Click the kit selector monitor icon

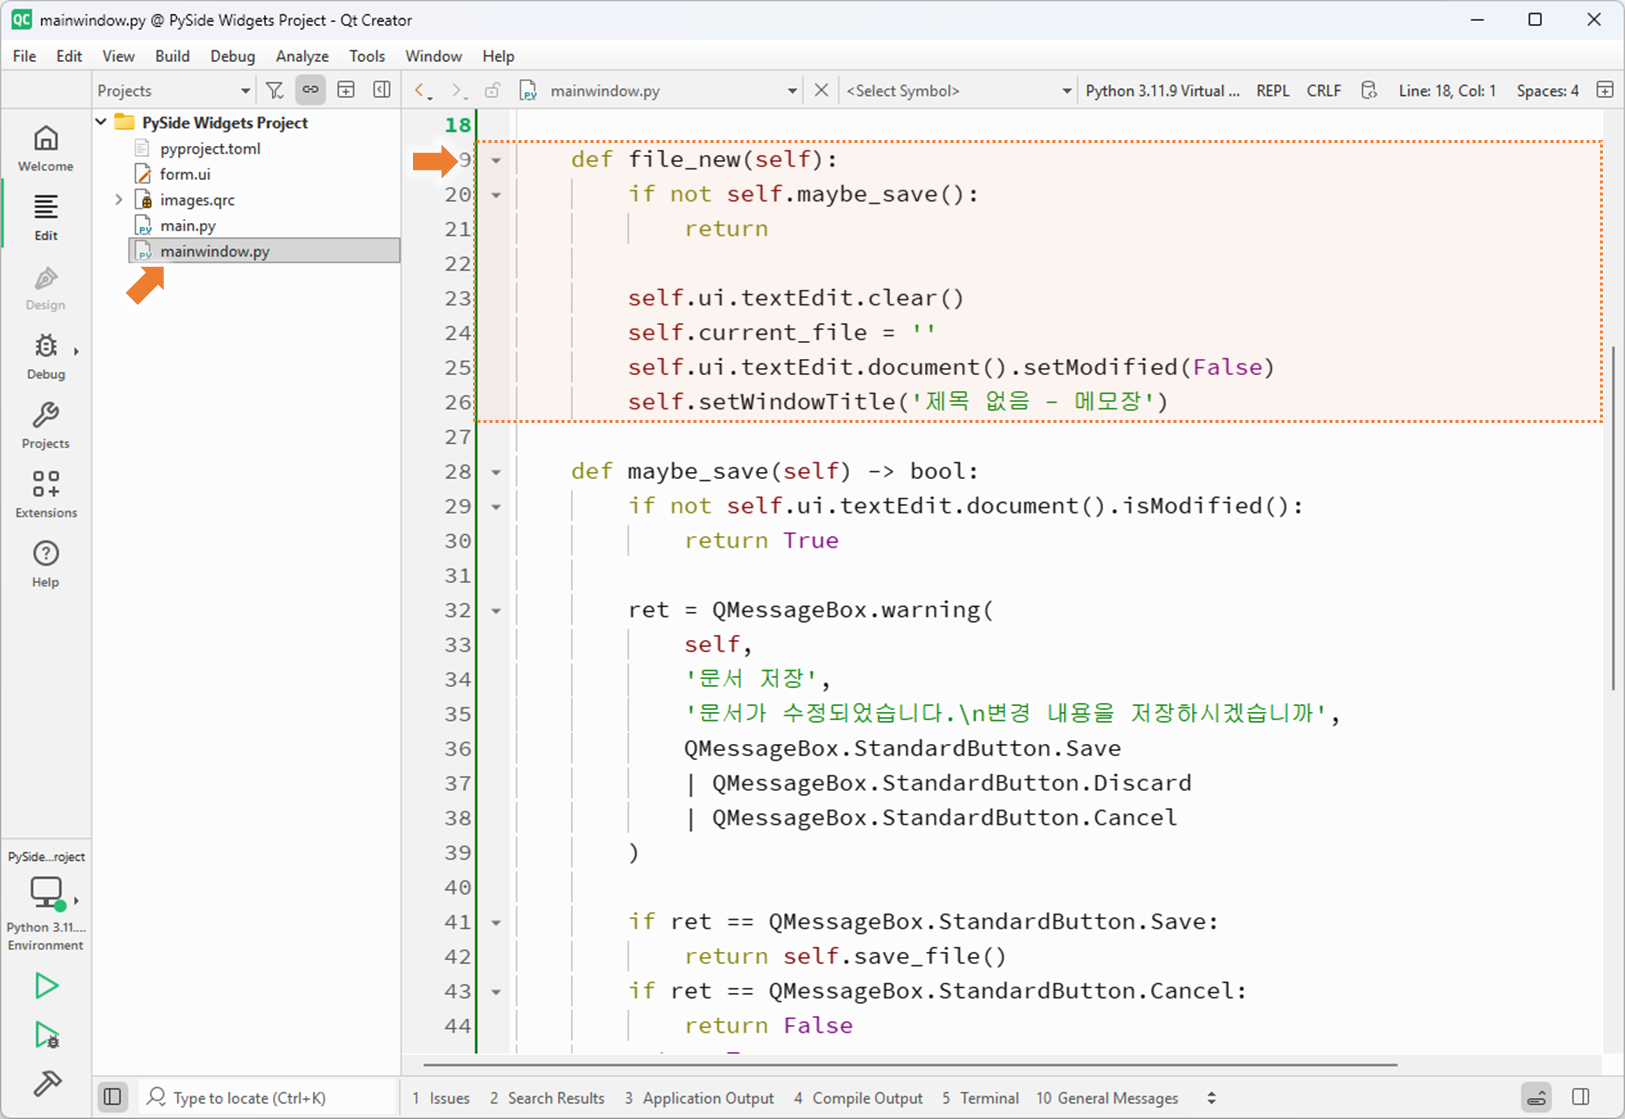[x=46, y=891]
